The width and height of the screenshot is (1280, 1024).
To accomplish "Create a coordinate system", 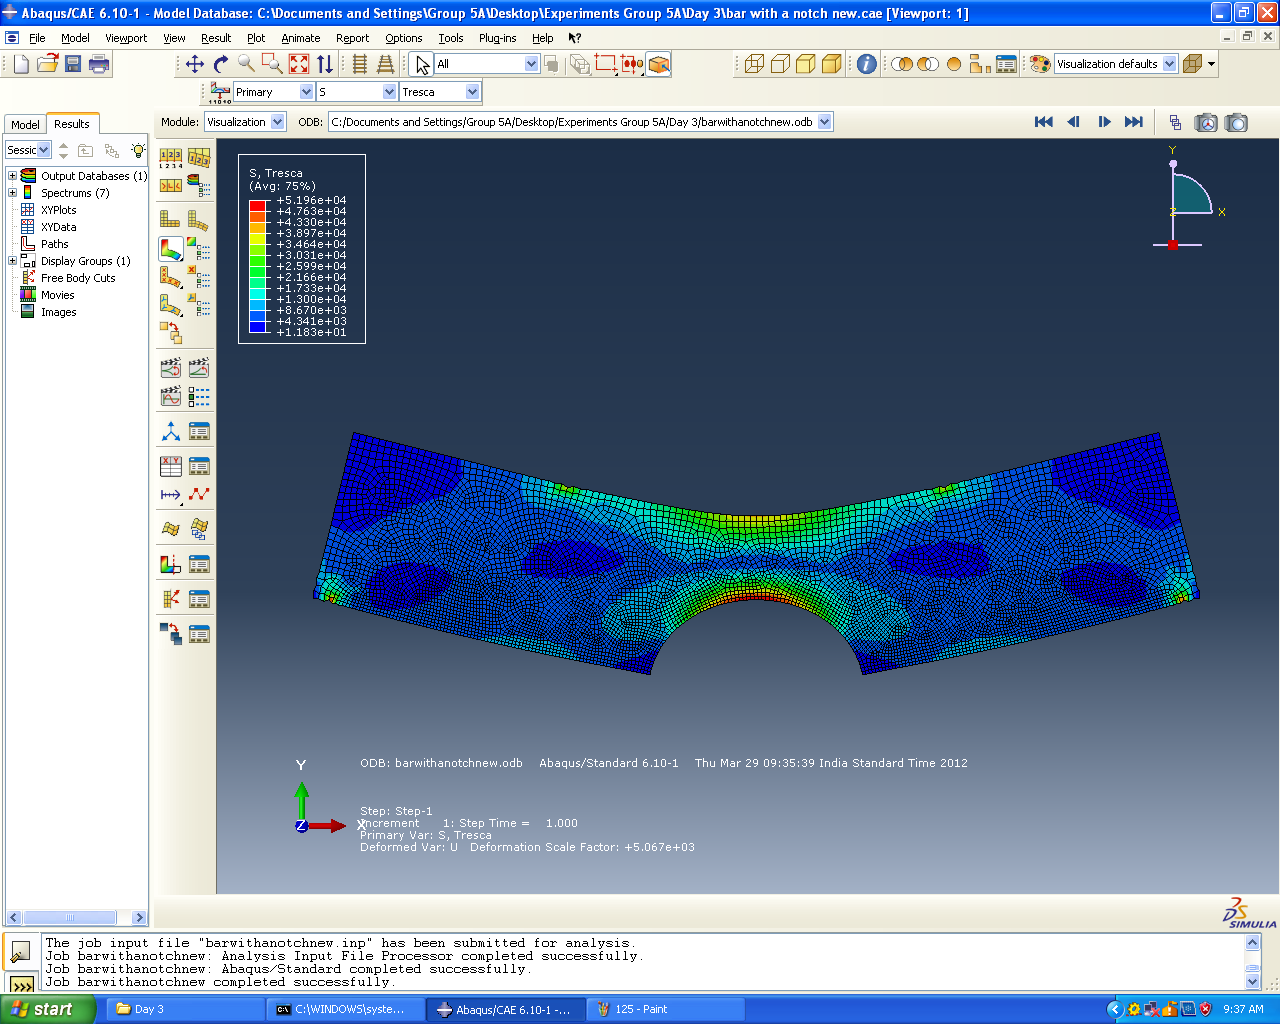I will 171,431.
